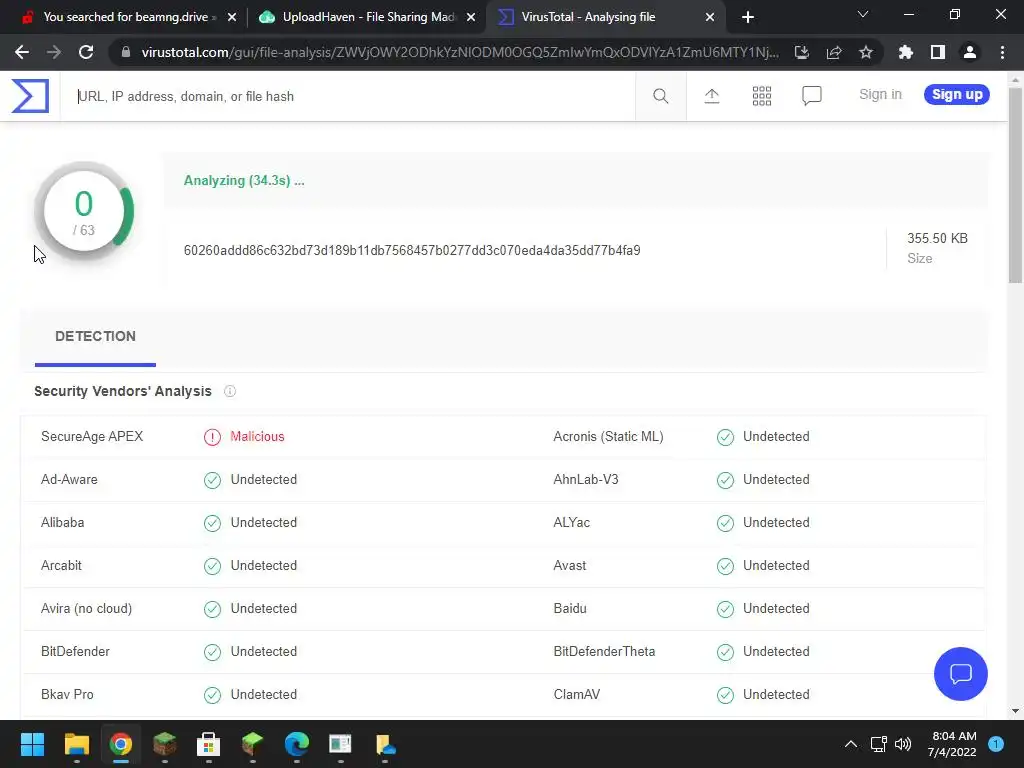The image size is (1024, 768).
Task: Bookmark this page with the star icon
Action: 866,52
